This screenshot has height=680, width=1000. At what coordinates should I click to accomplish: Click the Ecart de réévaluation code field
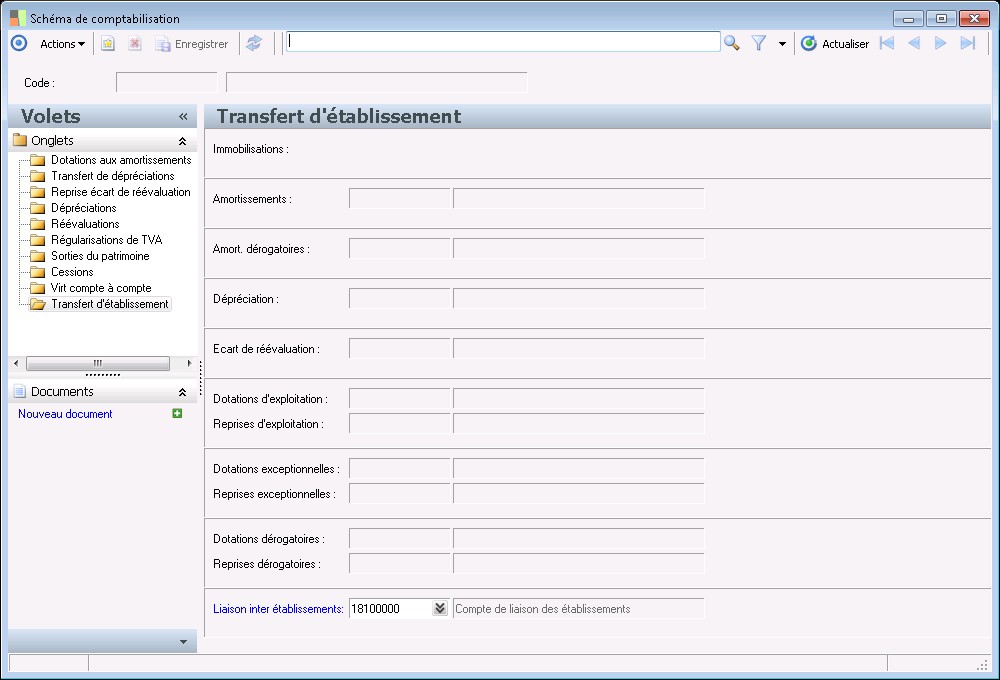(400, 348)
